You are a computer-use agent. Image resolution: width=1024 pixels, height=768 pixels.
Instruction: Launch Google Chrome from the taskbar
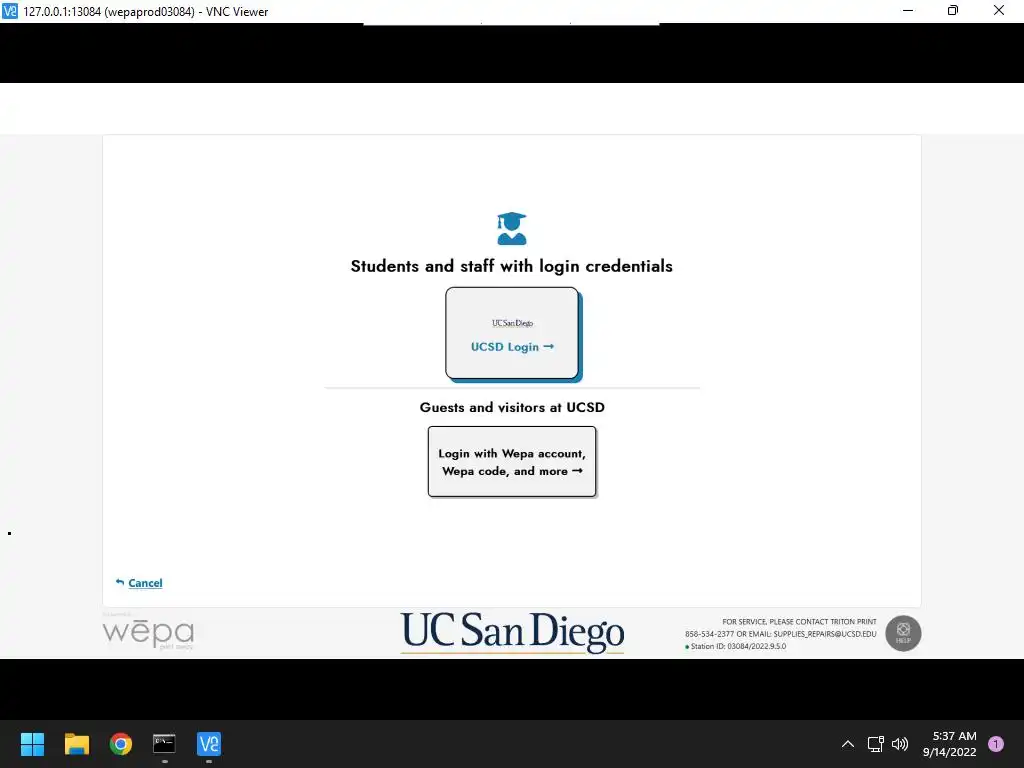coord(121,744)
